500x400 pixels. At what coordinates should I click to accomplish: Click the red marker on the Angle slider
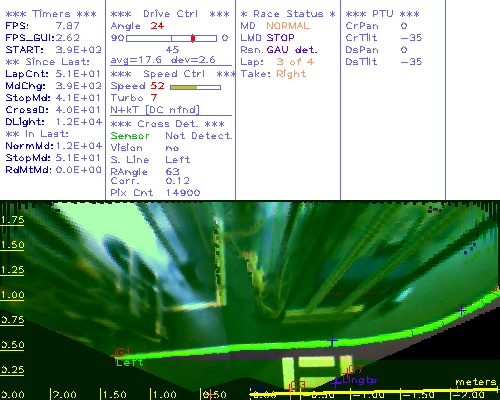(x=193, y=38)
